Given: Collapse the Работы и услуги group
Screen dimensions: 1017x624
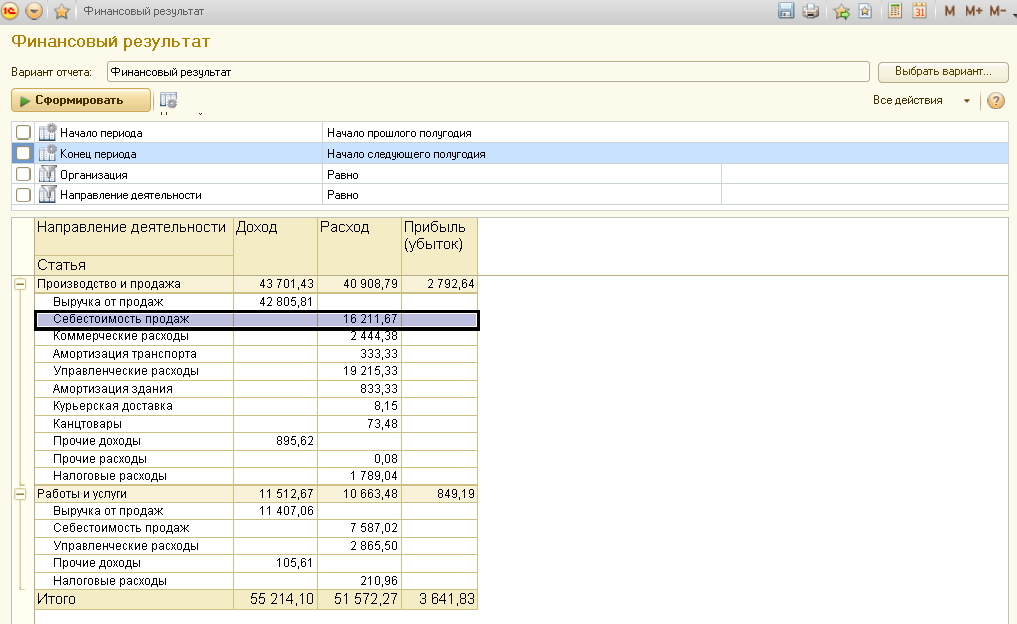Looking at the screenshot, I should (19, 493).
